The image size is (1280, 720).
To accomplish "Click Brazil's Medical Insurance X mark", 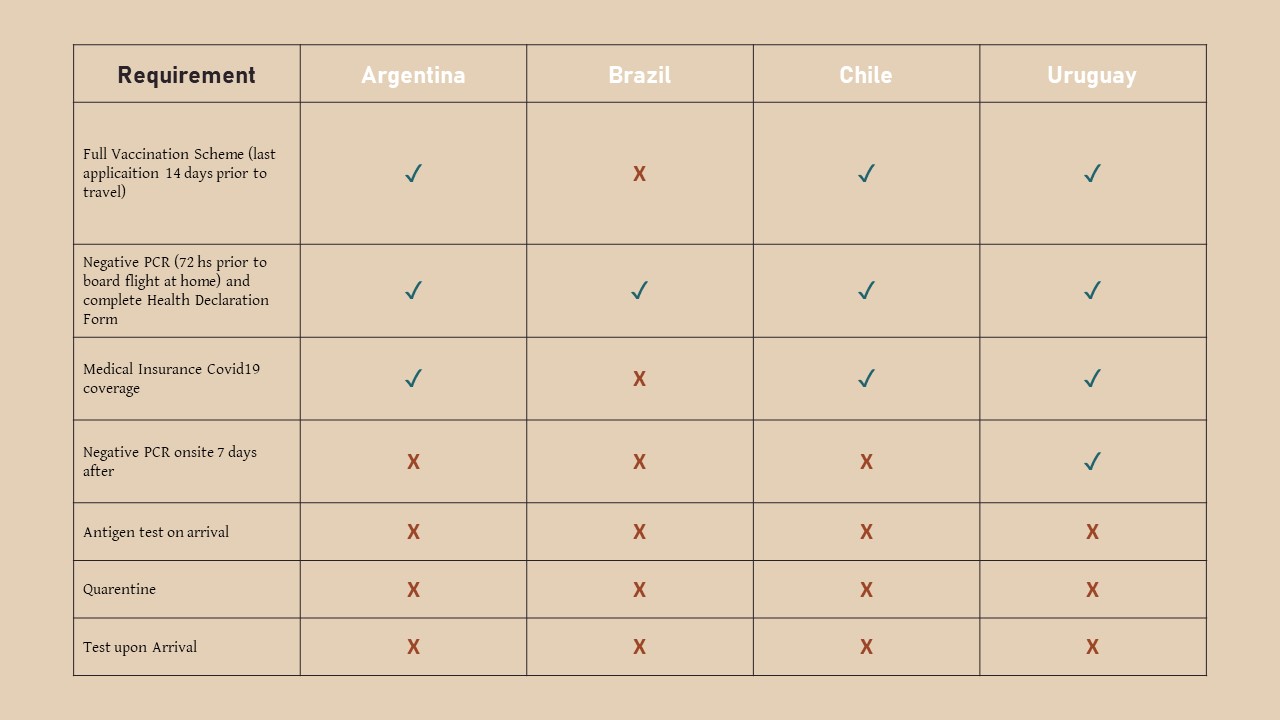I will [x=639, y=379].
